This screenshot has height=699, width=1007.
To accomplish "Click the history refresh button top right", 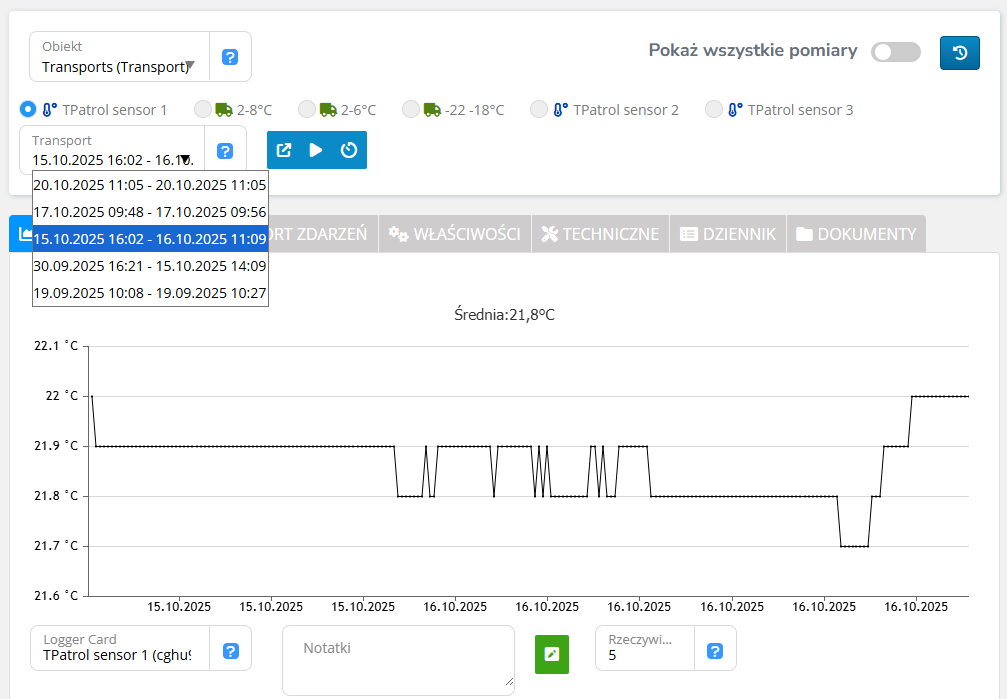I will pyautogui.click(x=959, y=53).
